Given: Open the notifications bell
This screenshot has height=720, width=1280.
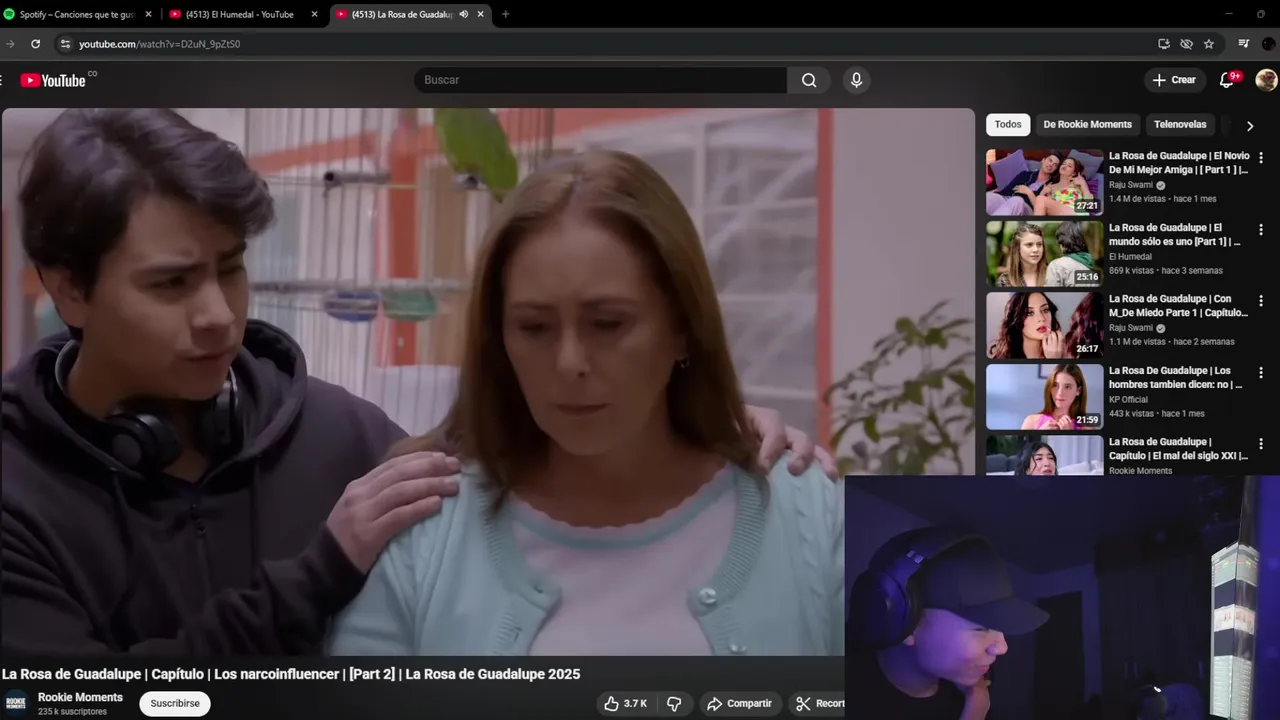Looking at the screenshot, I should 1227,80.
